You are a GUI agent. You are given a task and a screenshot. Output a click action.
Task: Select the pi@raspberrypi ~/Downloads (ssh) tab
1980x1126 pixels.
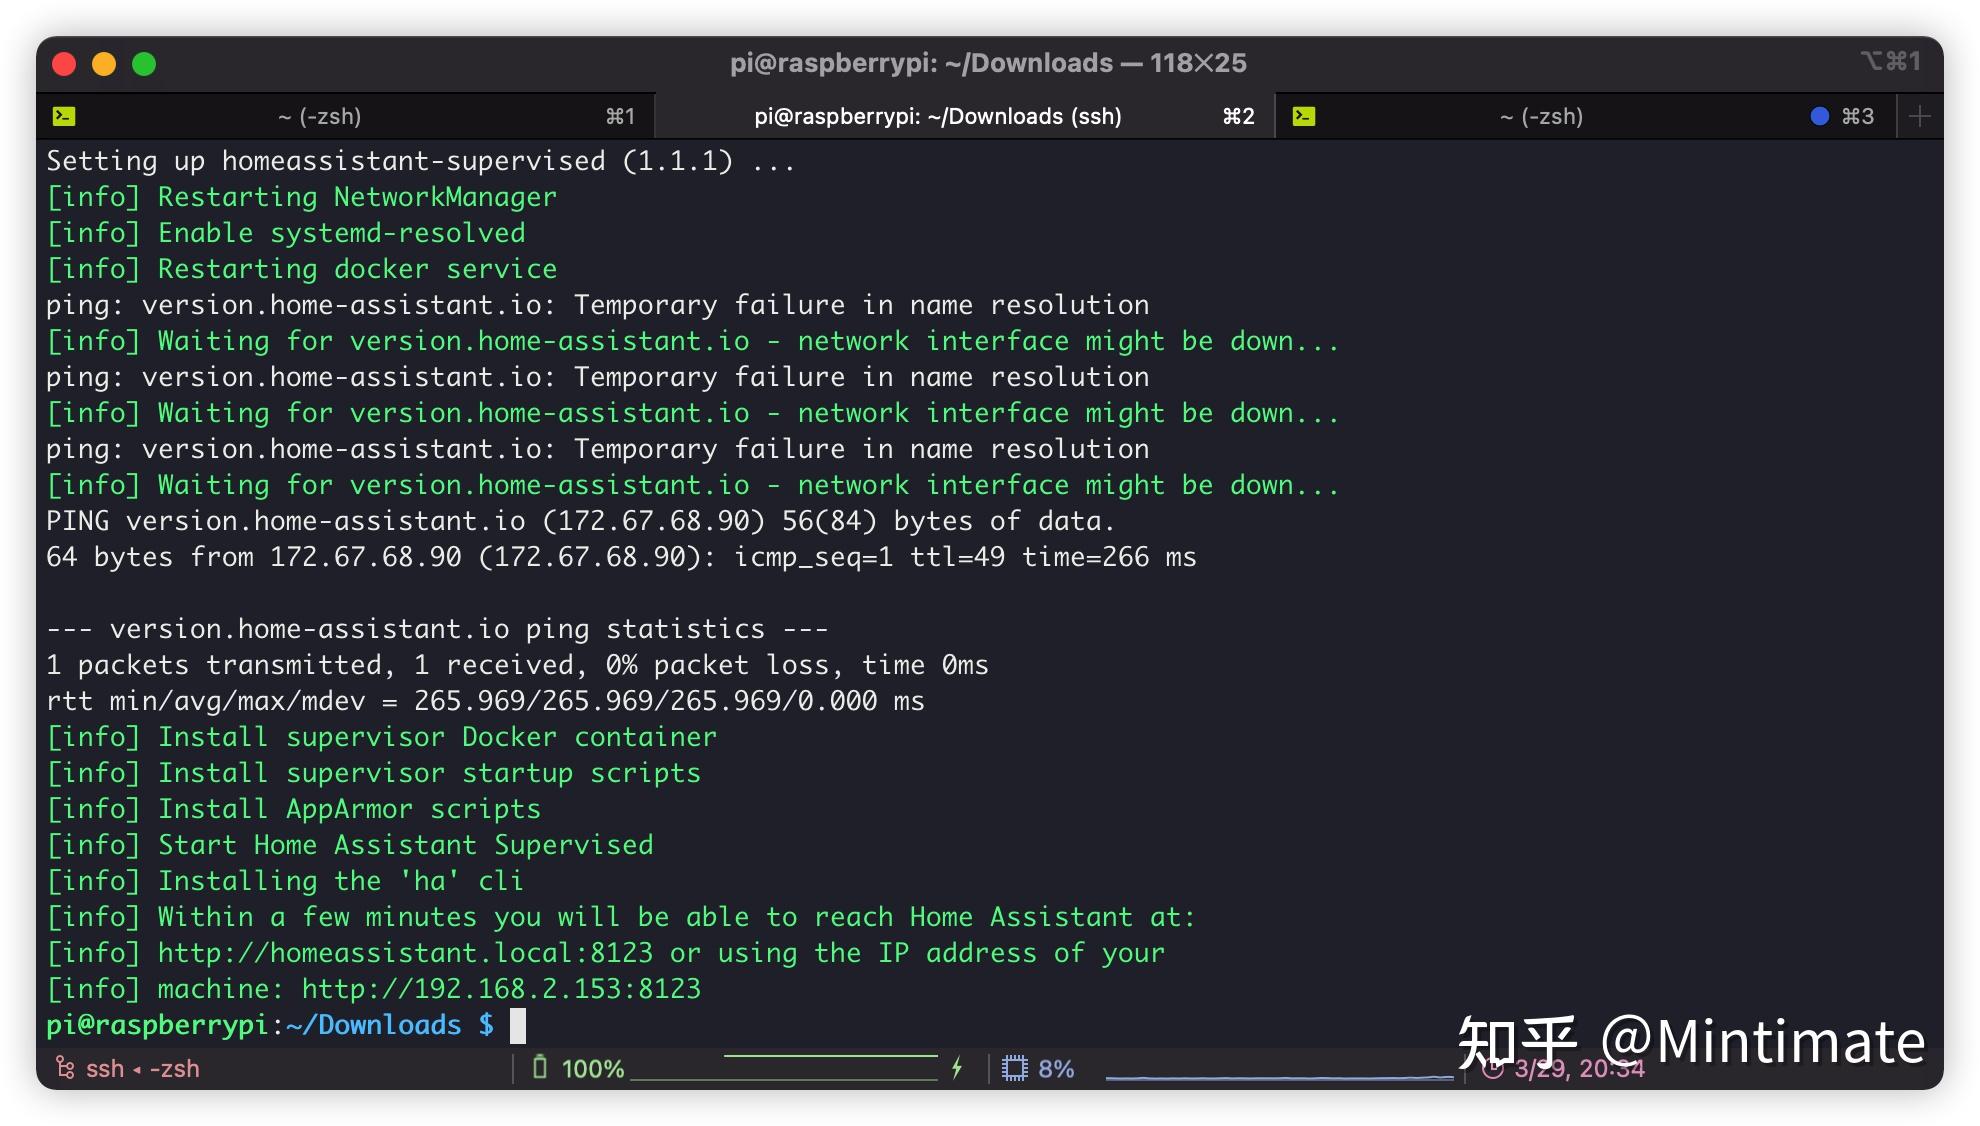click(965, 116)
